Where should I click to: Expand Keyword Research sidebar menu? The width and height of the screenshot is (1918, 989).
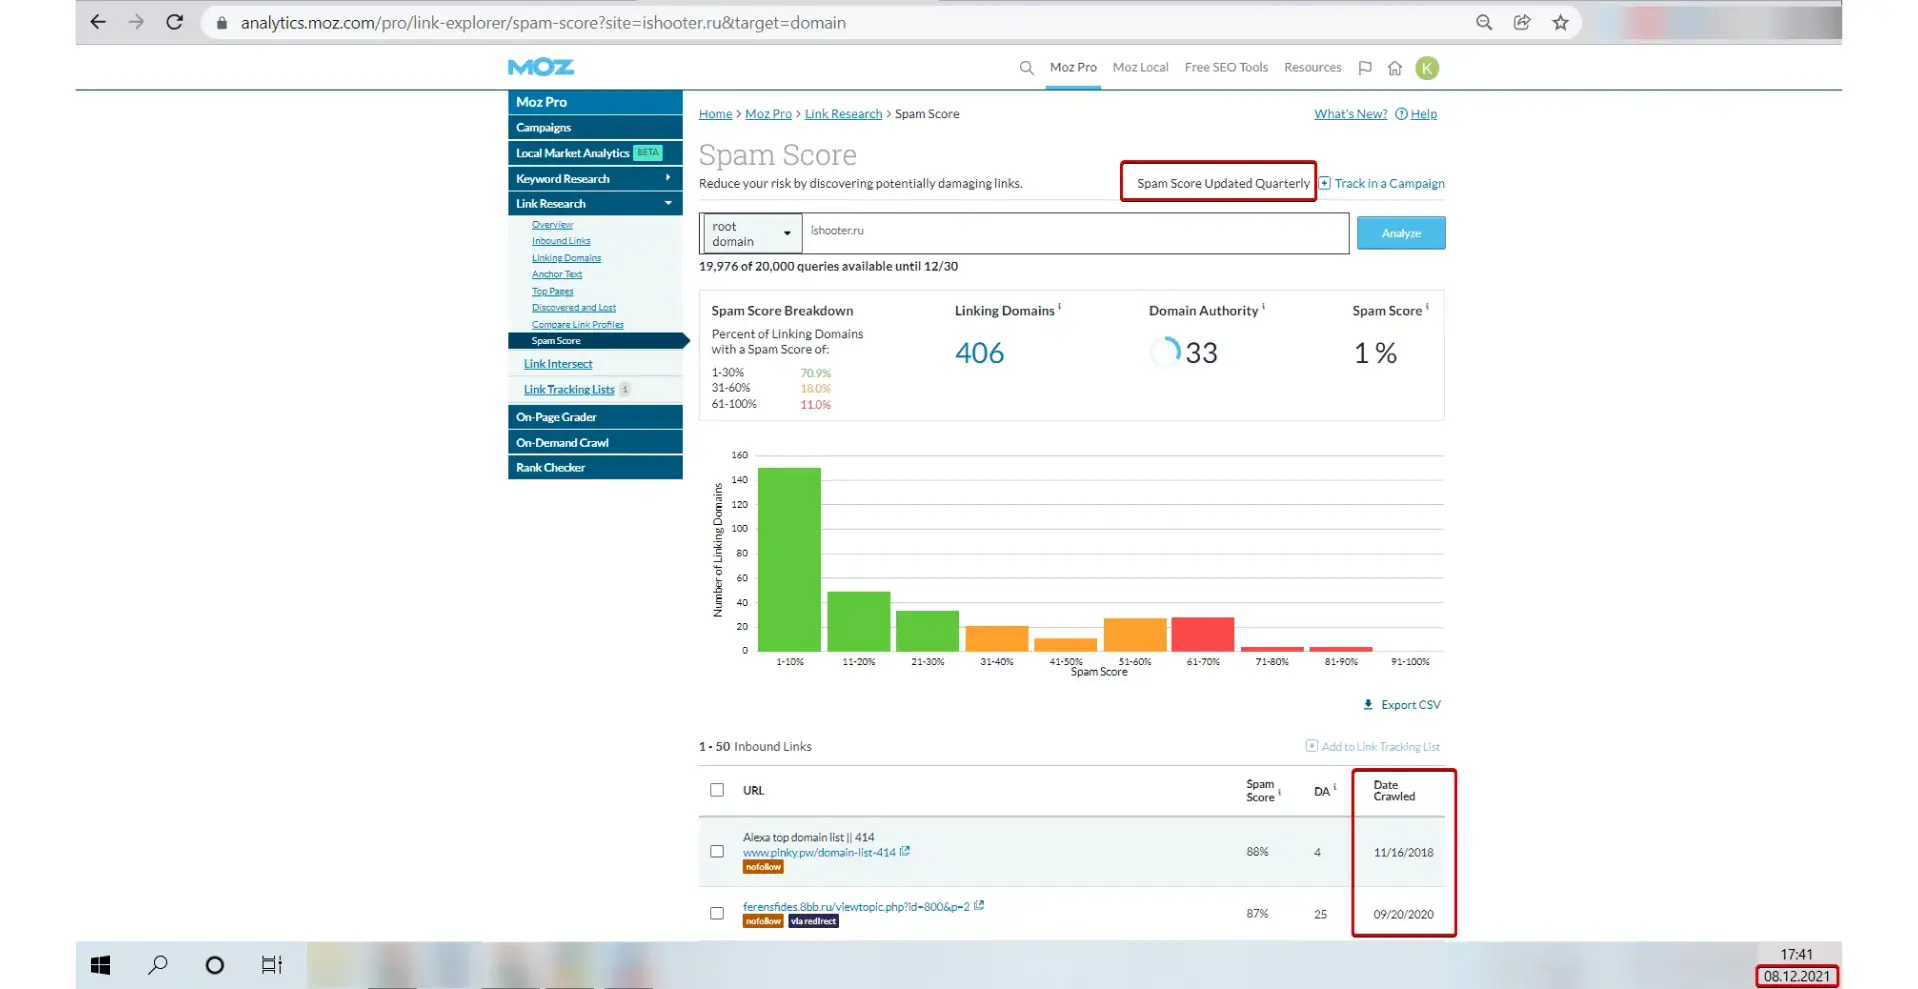pos(595,178)
